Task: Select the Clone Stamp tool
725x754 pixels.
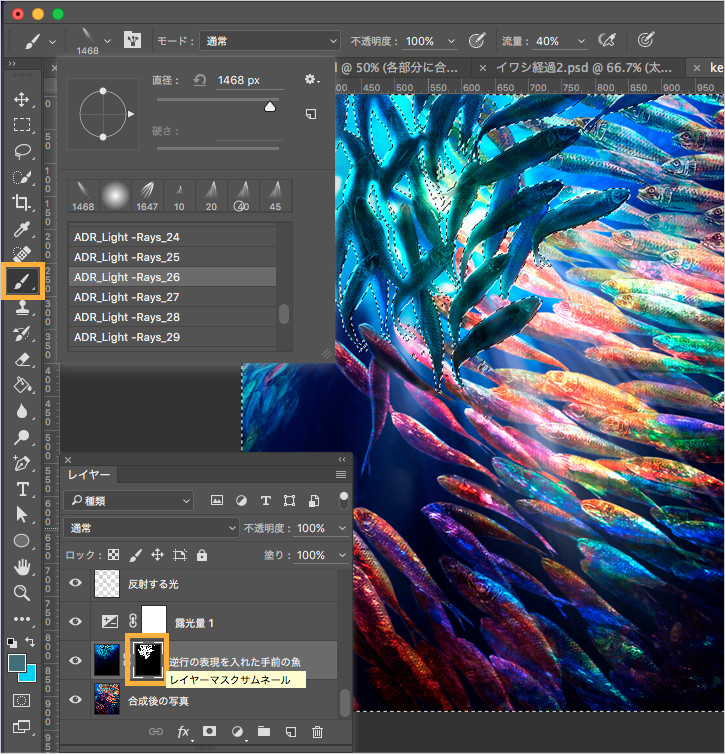Action: pyautogui.click(x=21, y=308)
